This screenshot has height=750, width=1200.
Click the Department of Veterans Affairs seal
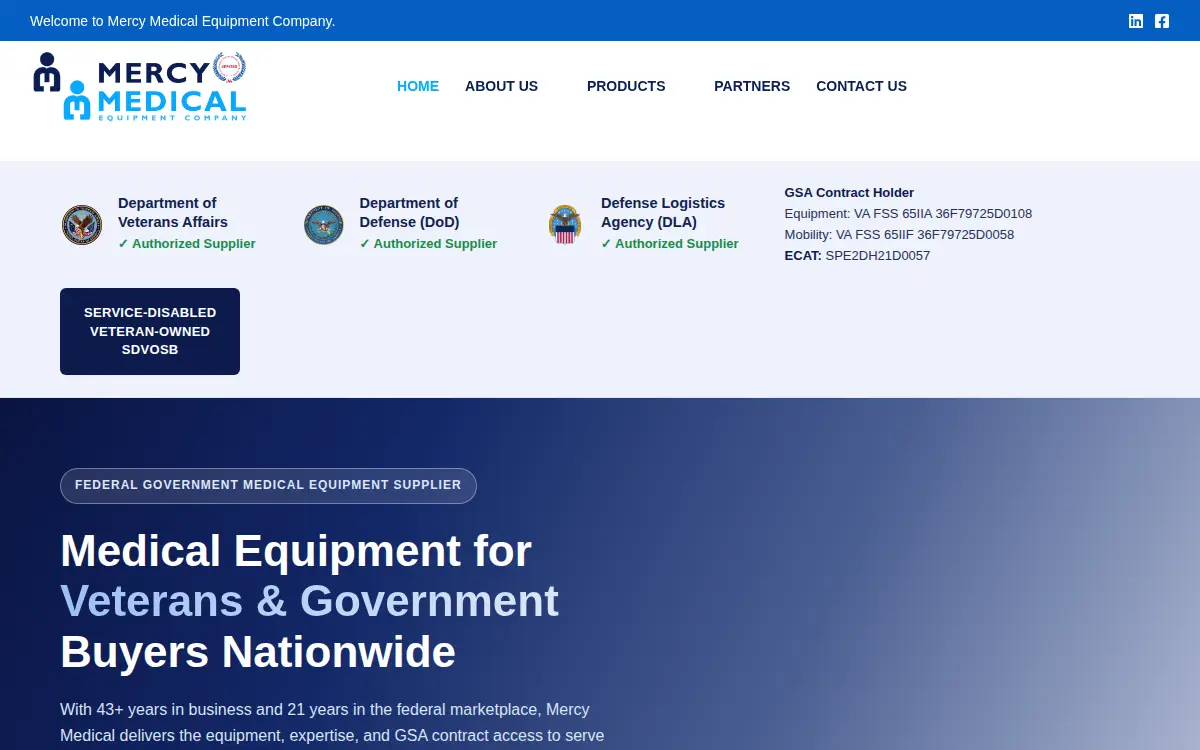click(x=82, y=225)
